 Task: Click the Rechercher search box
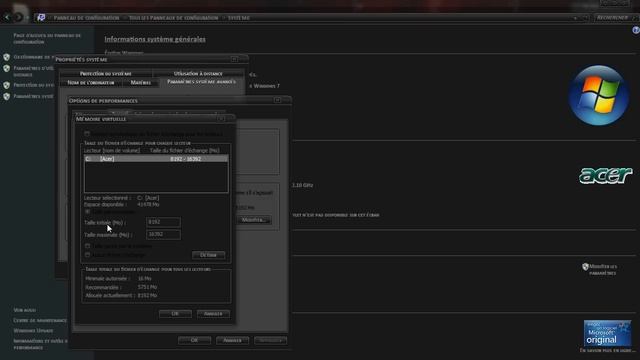pos(614,18)
